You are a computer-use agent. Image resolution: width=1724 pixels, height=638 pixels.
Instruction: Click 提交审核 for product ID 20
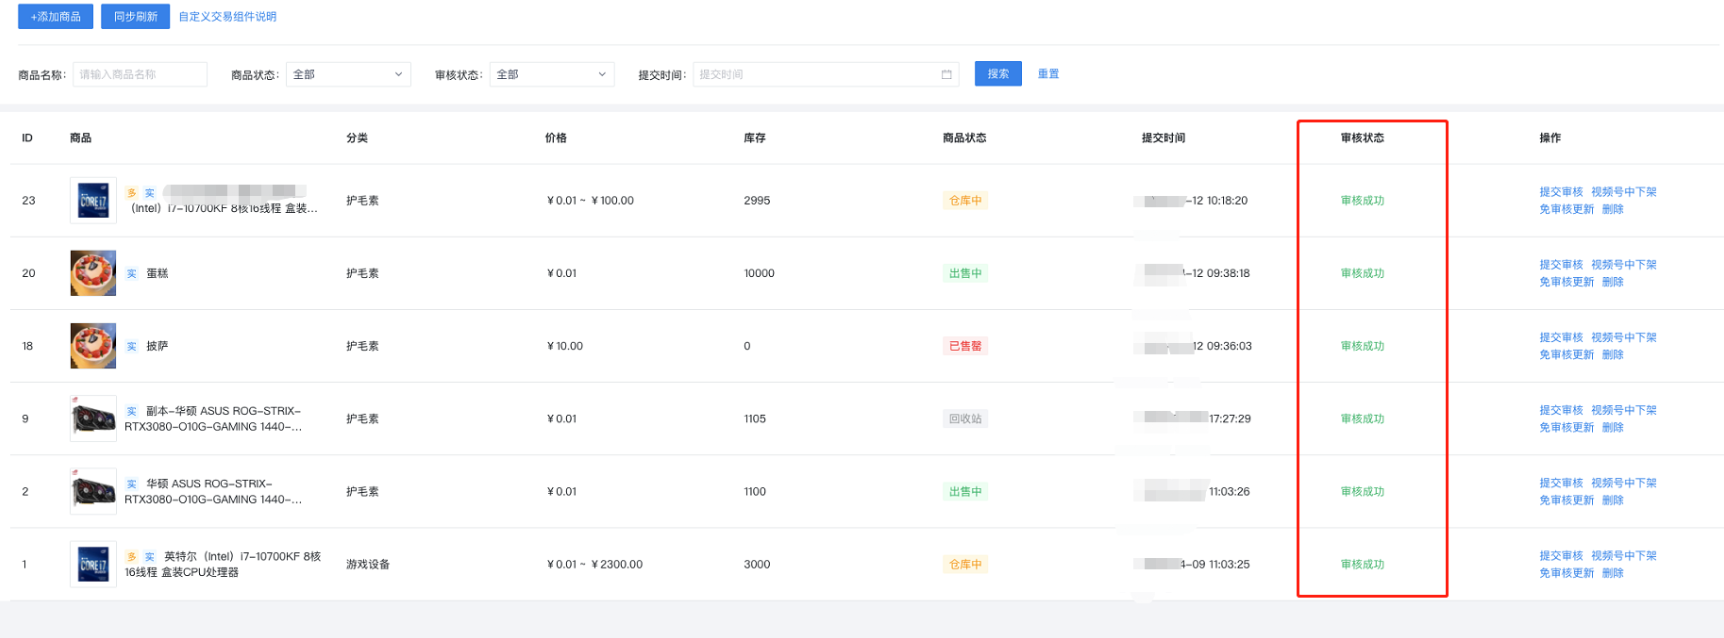pos(1560,265)
